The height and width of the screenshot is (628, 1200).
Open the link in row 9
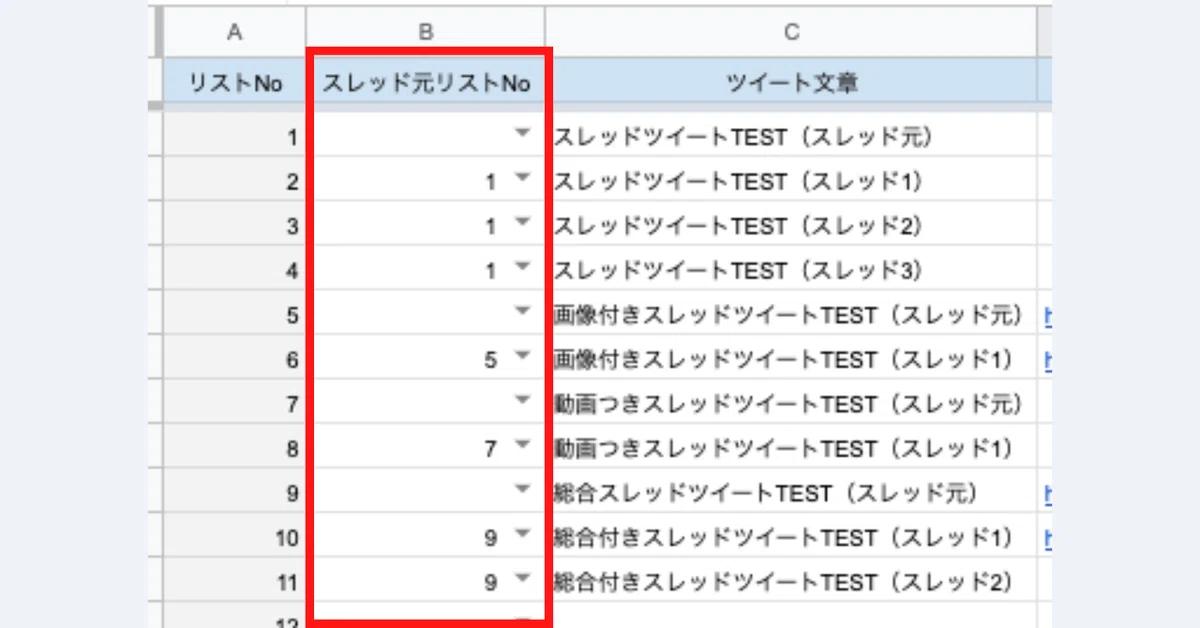1046,492
